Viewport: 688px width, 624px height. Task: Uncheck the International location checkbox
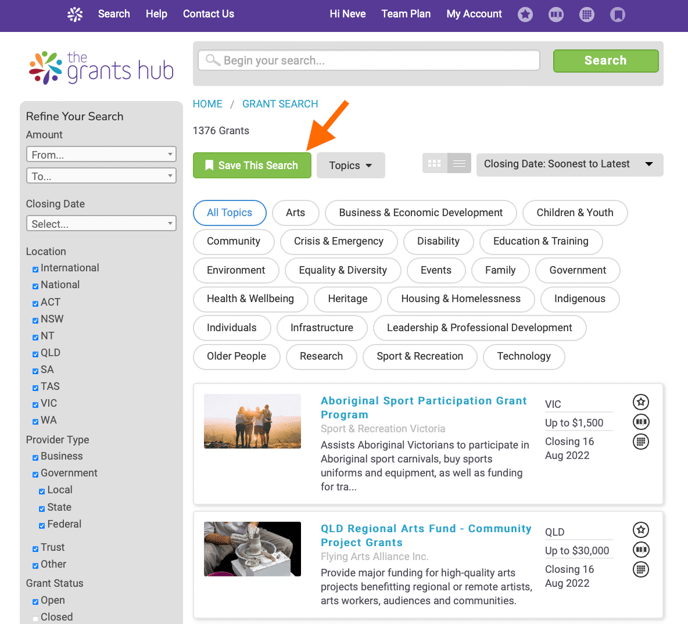36,269
